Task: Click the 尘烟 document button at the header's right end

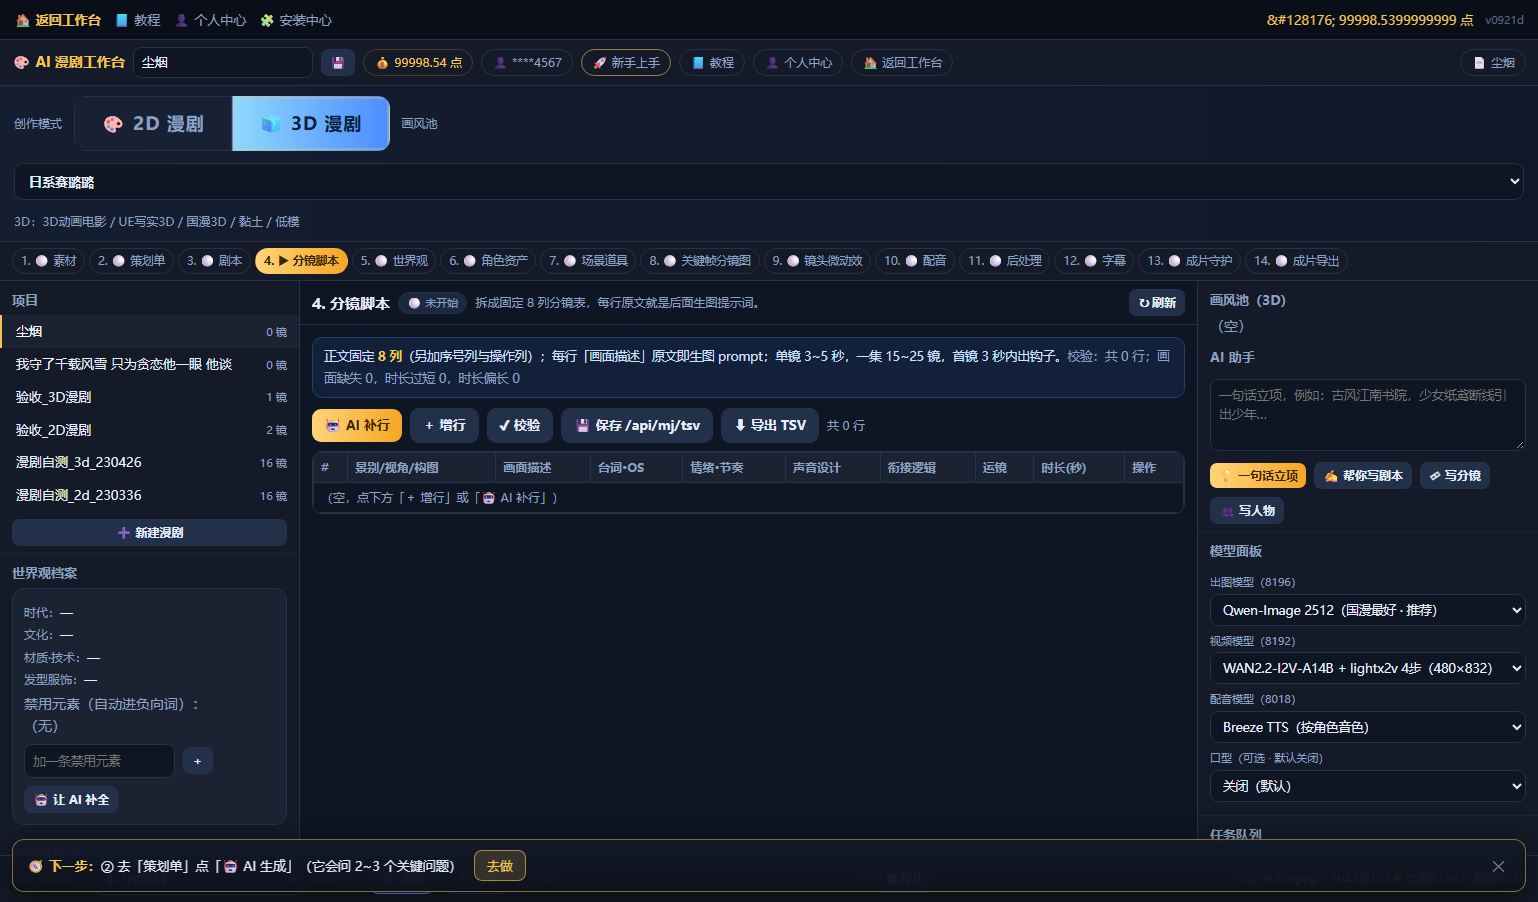Action: coord(1494,63)
